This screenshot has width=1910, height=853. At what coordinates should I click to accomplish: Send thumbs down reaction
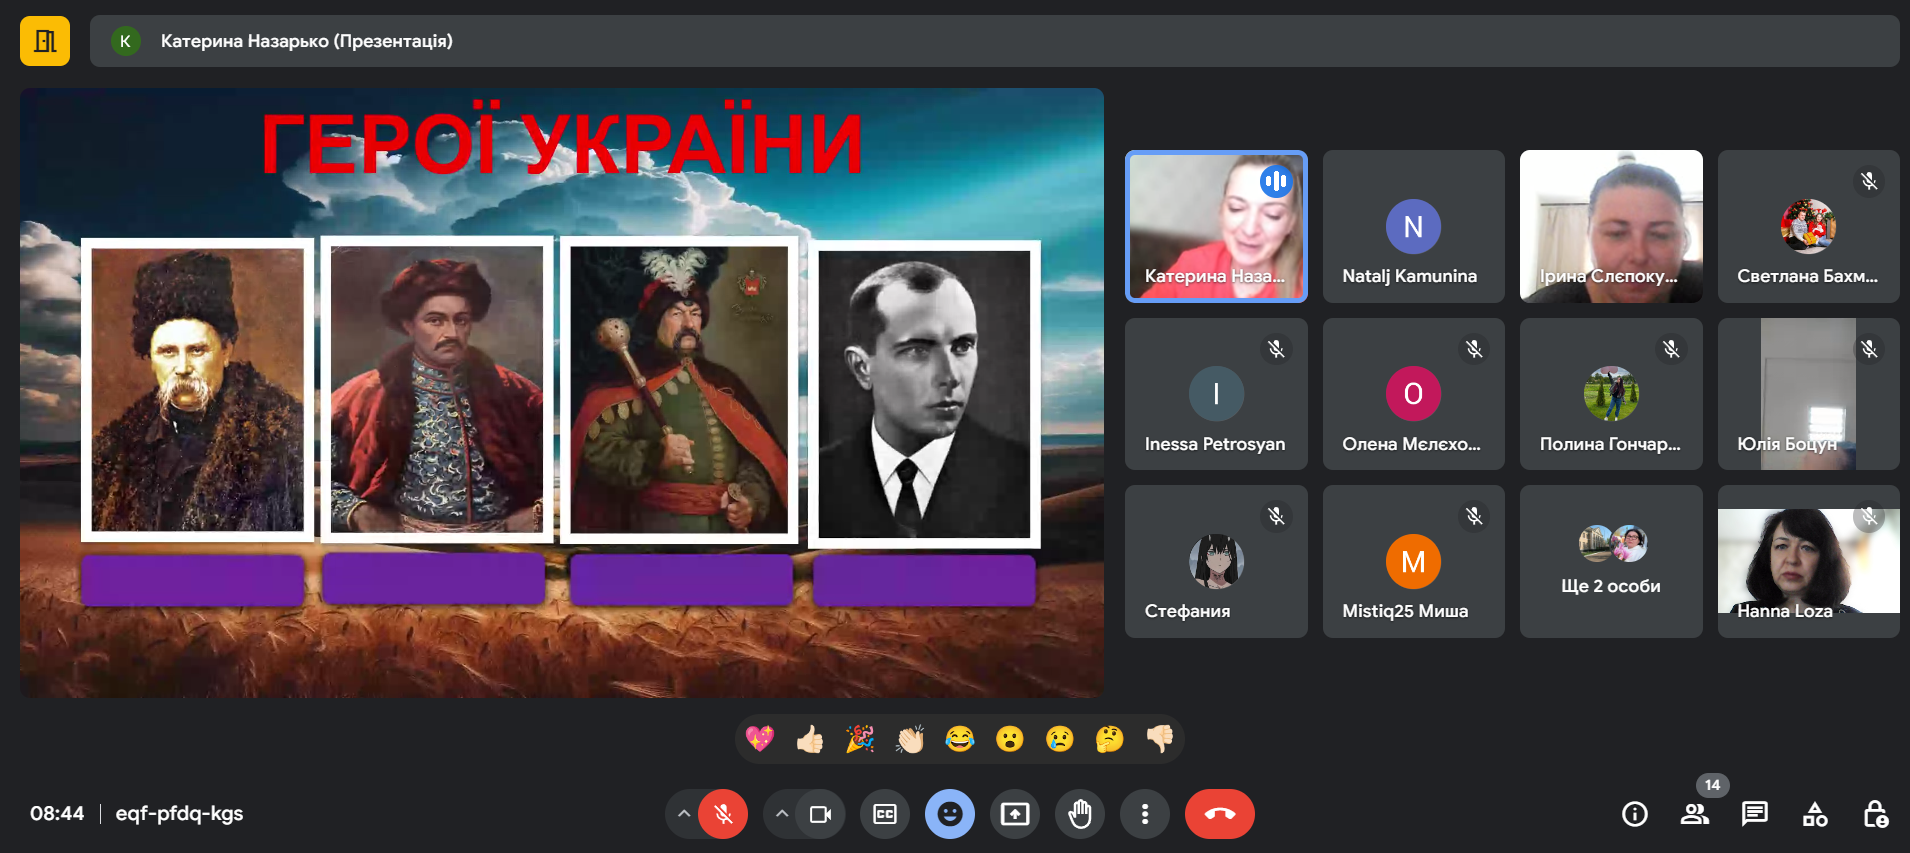1160,739
